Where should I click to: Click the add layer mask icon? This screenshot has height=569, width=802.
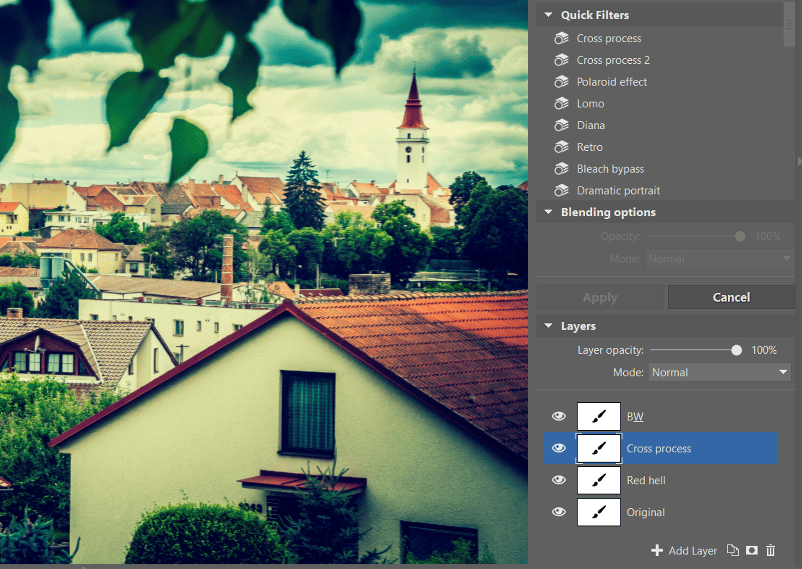(752, 550)
